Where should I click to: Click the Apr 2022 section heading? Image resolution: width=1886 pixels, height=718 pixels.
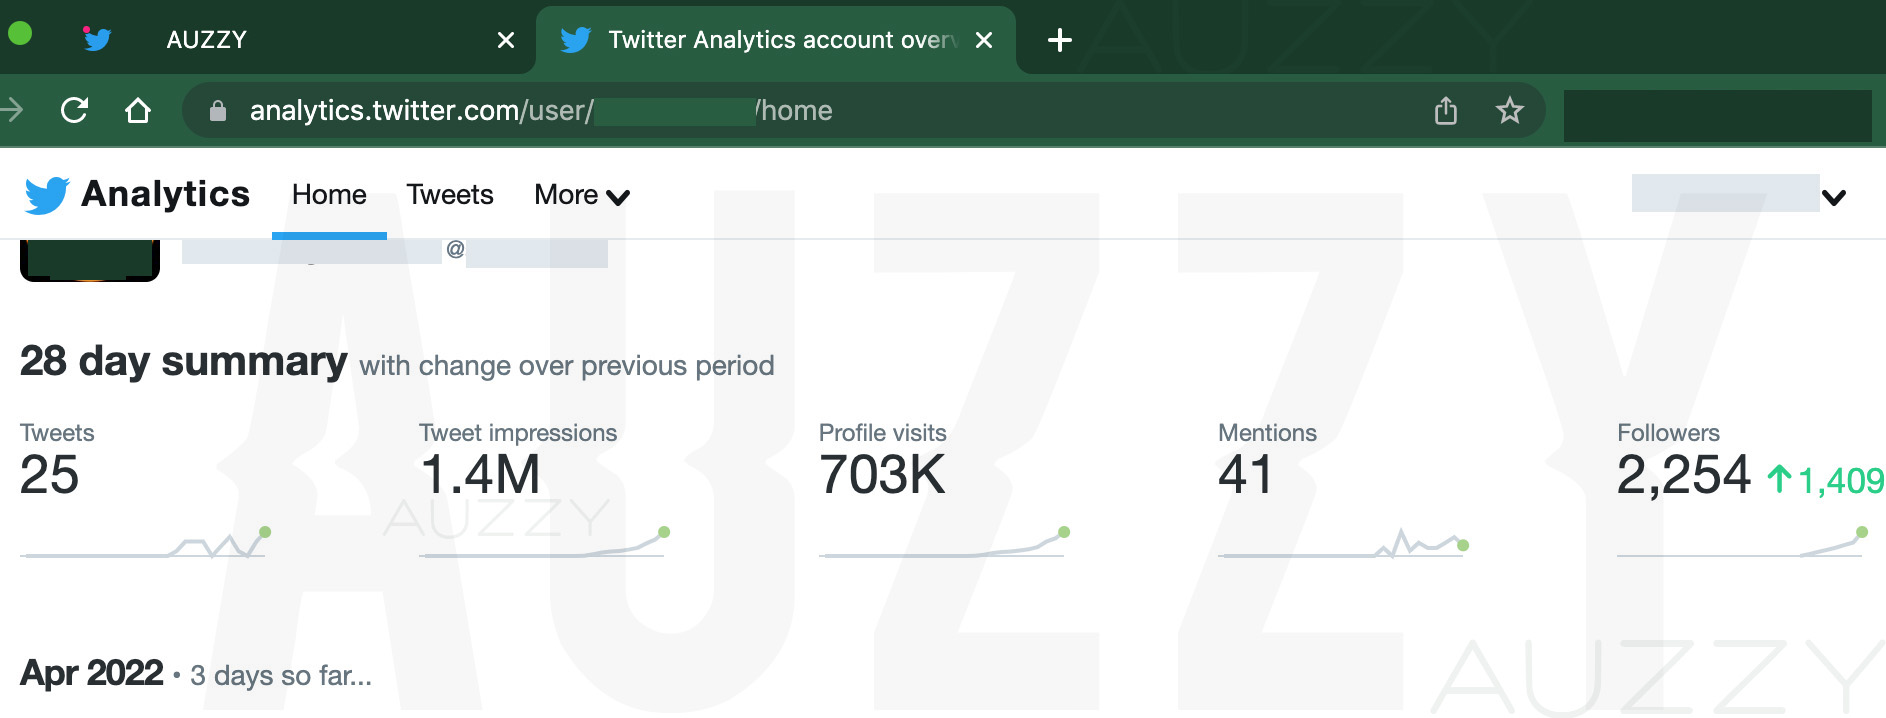[x=92, y=673]
